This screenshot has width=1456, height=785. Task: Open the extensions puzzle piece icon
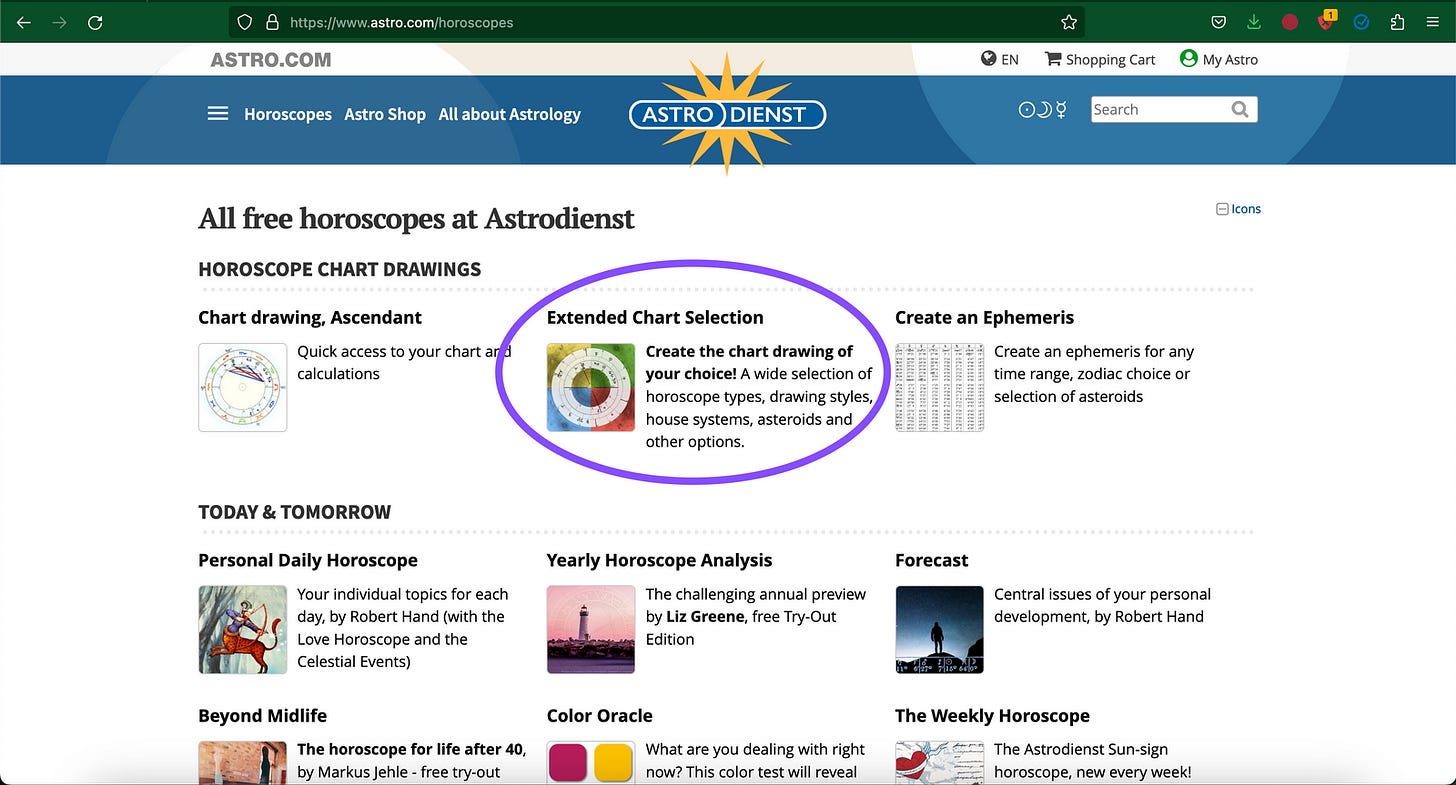click(1397, 22)
